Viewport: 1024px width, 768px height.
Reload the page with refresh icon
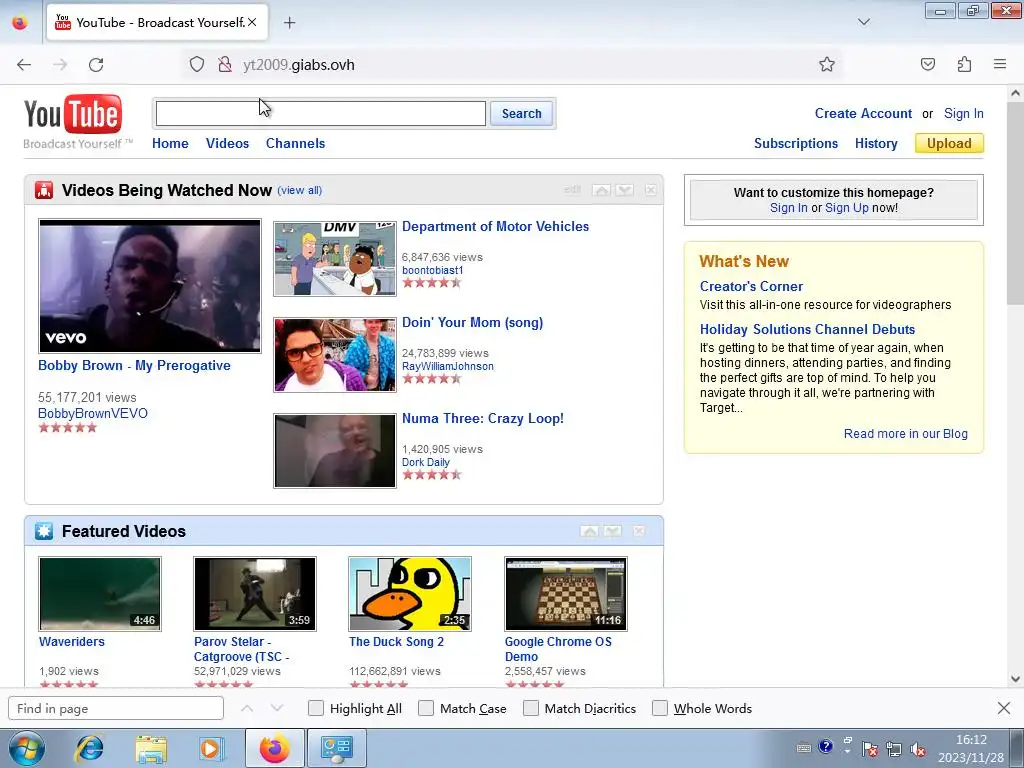tap(96, 65)
